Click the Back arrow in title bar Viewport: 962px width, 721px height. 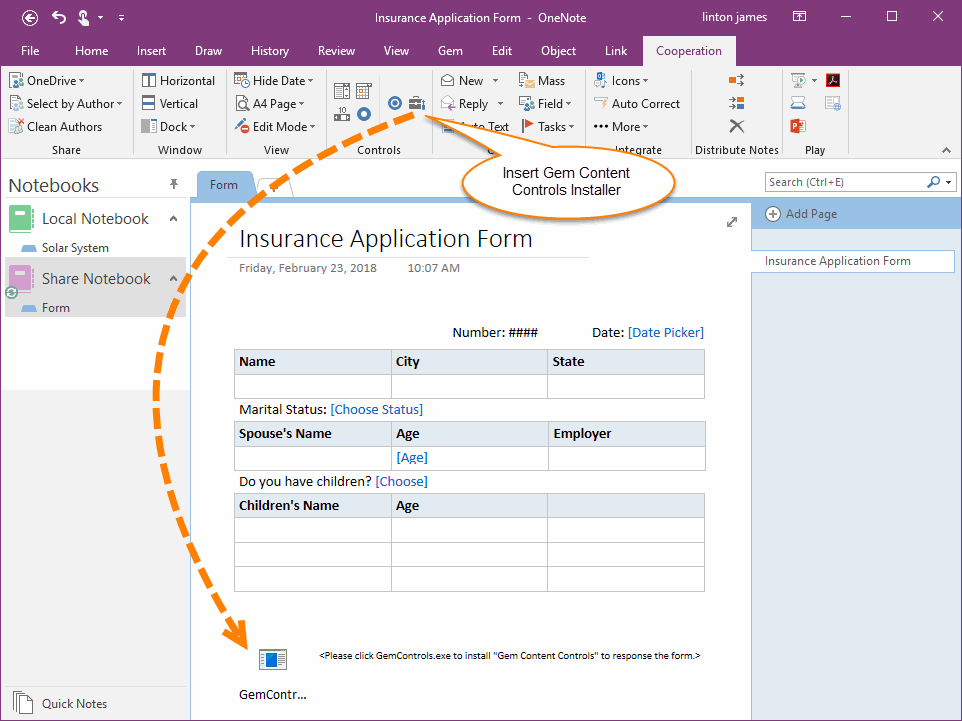29,18
